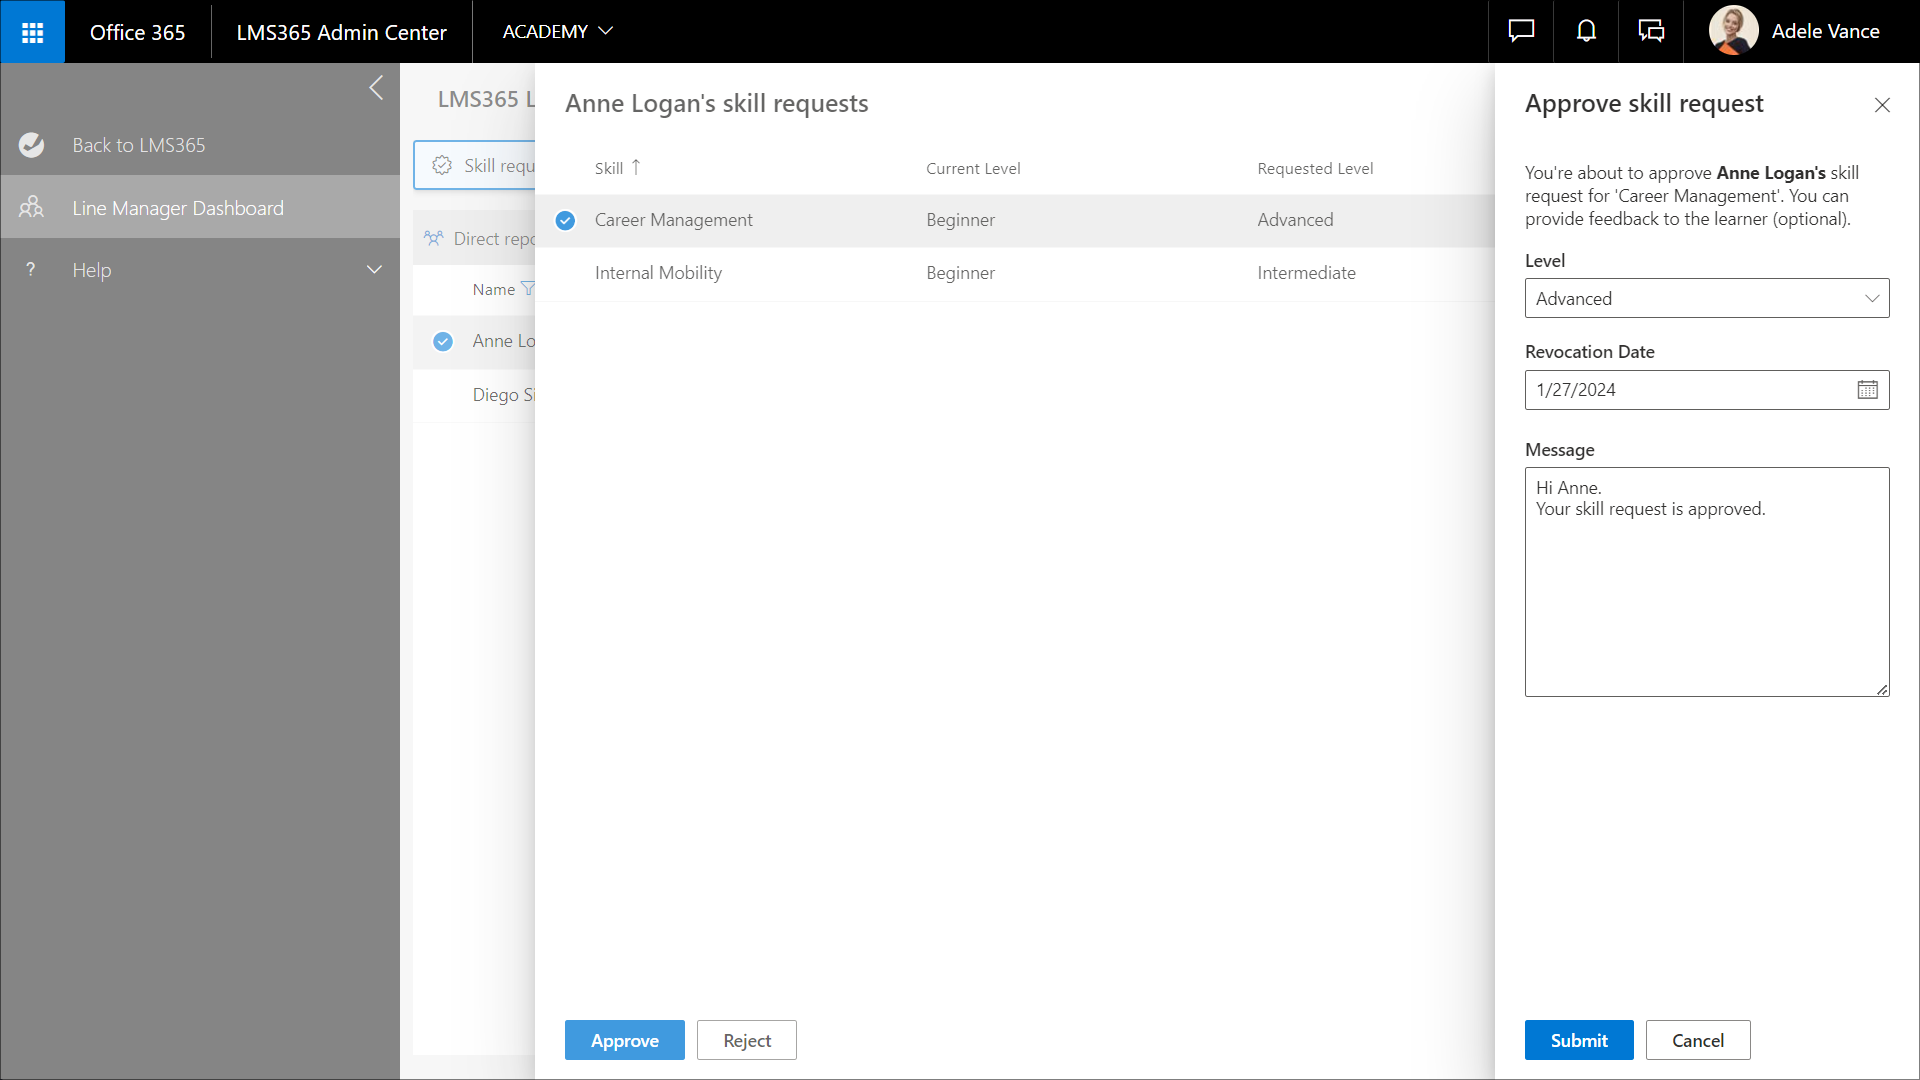The image size is (1920, 1080).
Task: Click Adele Vance profile picture
Action: (x=1733, y=31)
